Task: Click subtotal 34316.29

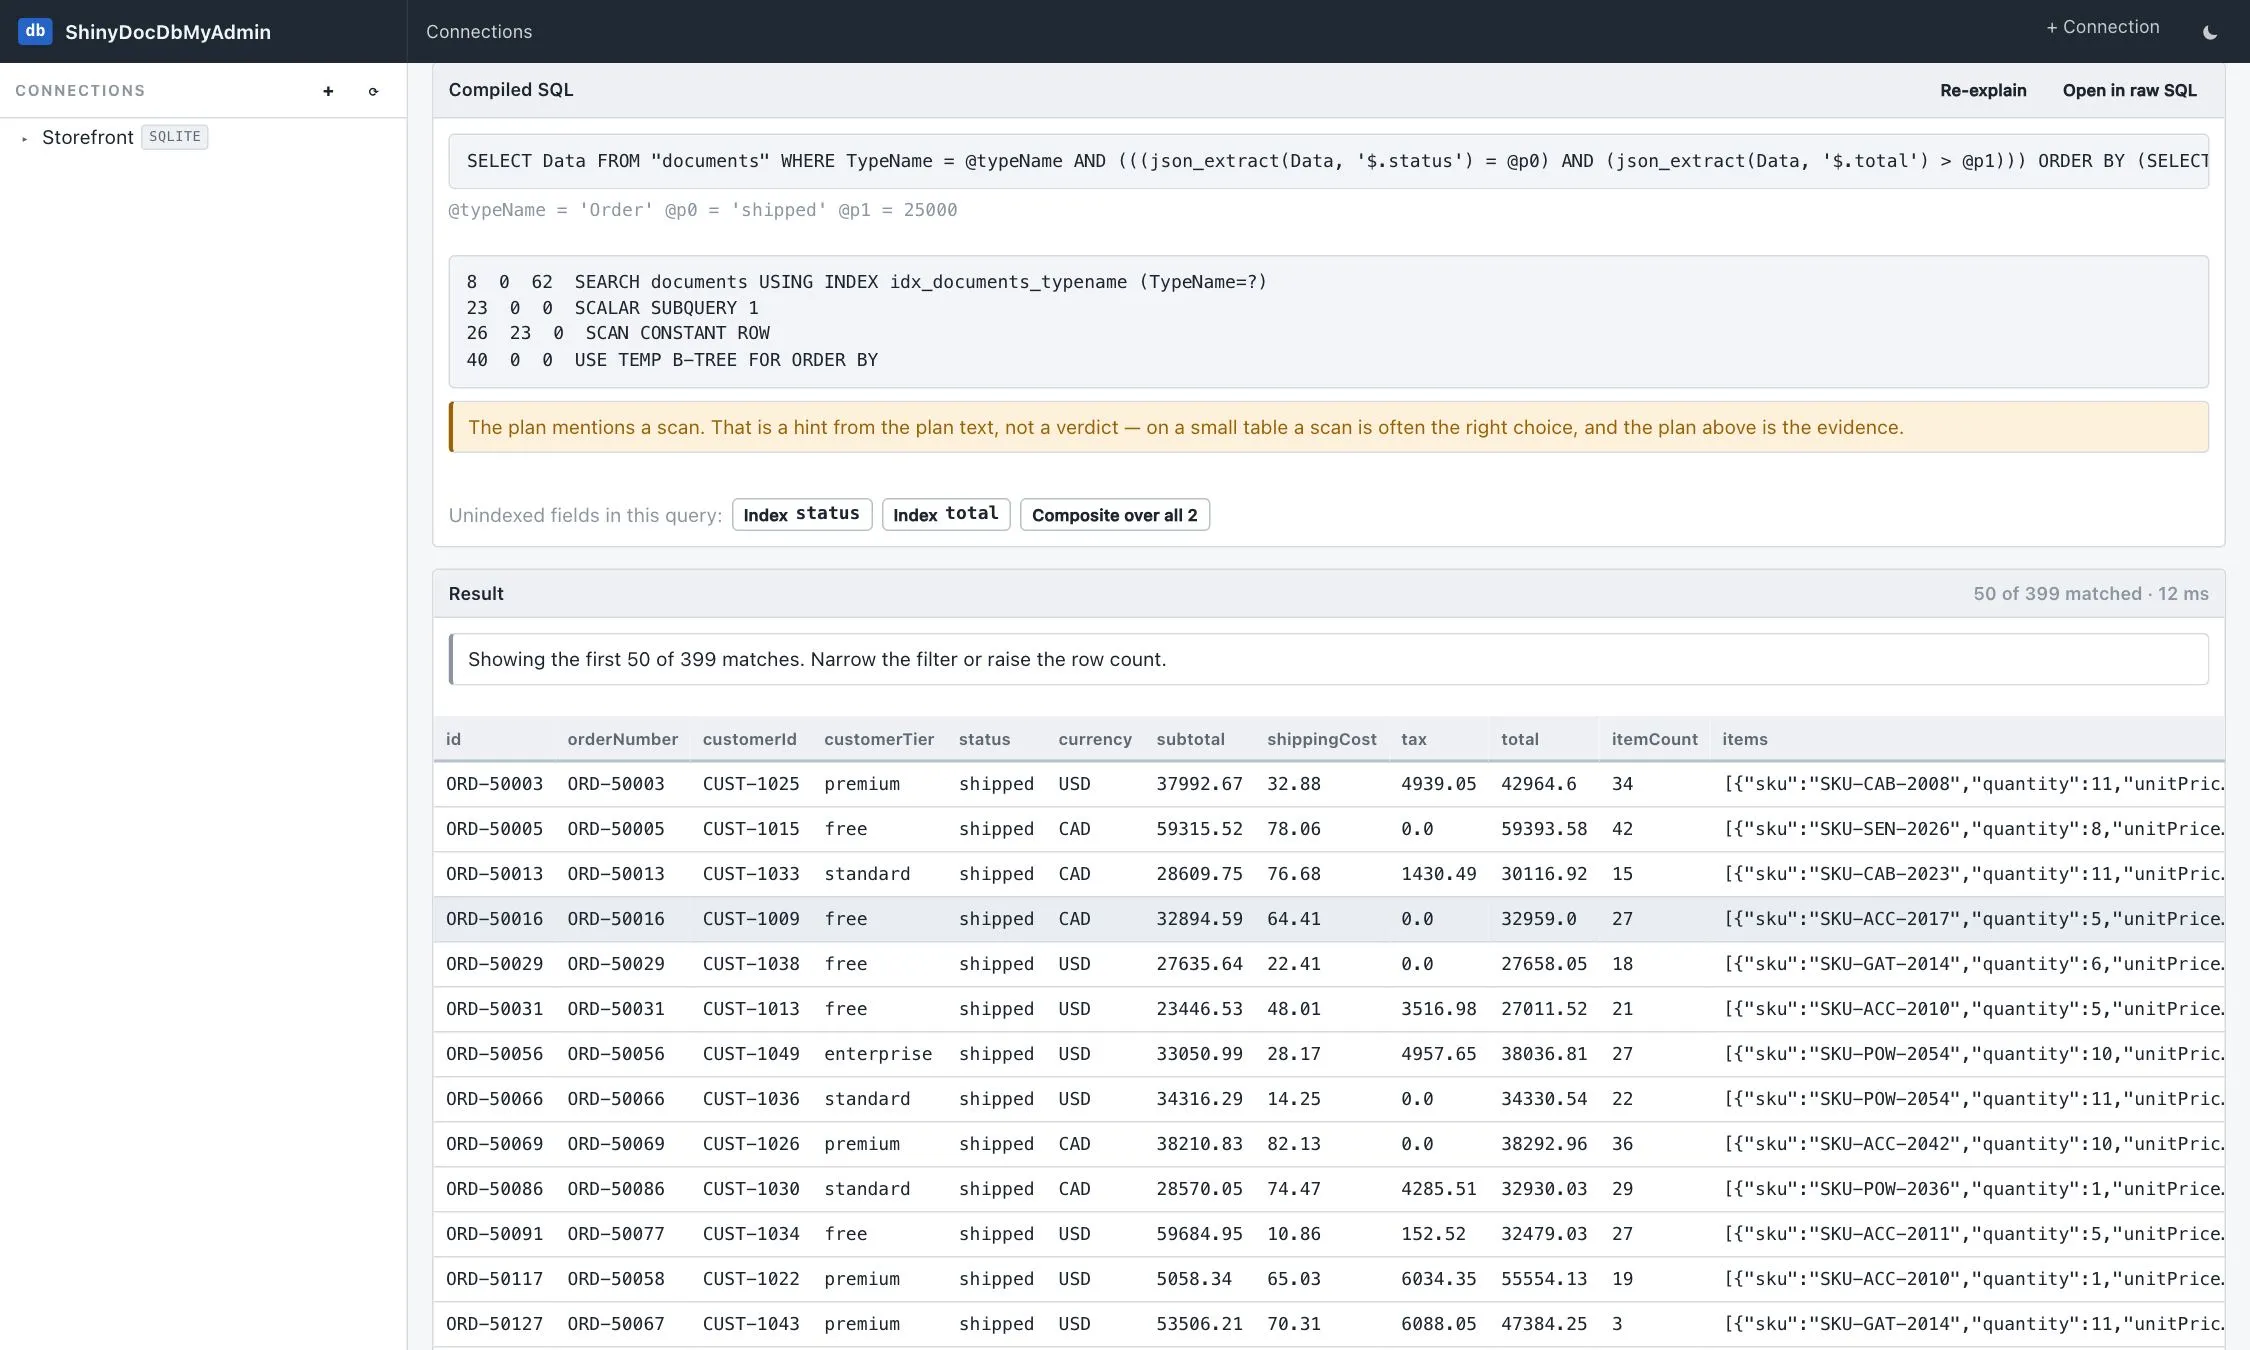Action: pos(1199,1099)
